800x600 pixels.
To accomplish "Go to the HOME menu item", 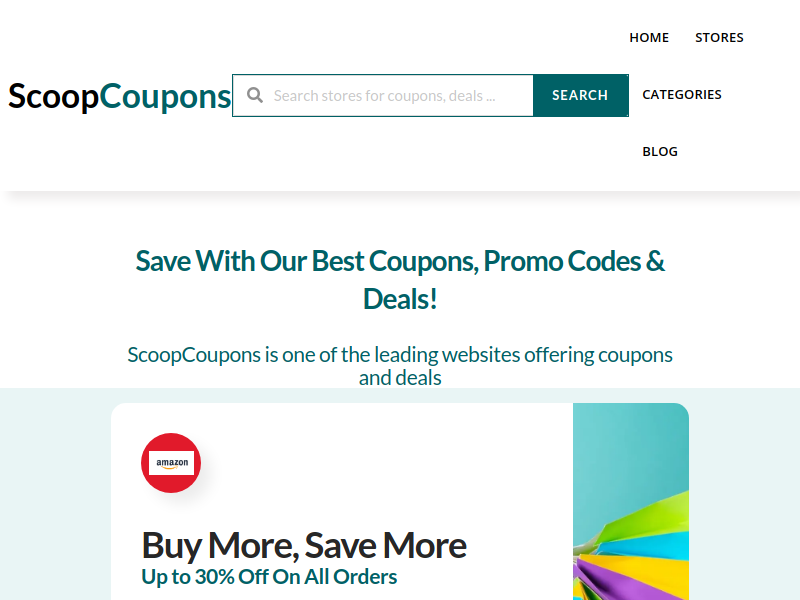I will (649, 38).
